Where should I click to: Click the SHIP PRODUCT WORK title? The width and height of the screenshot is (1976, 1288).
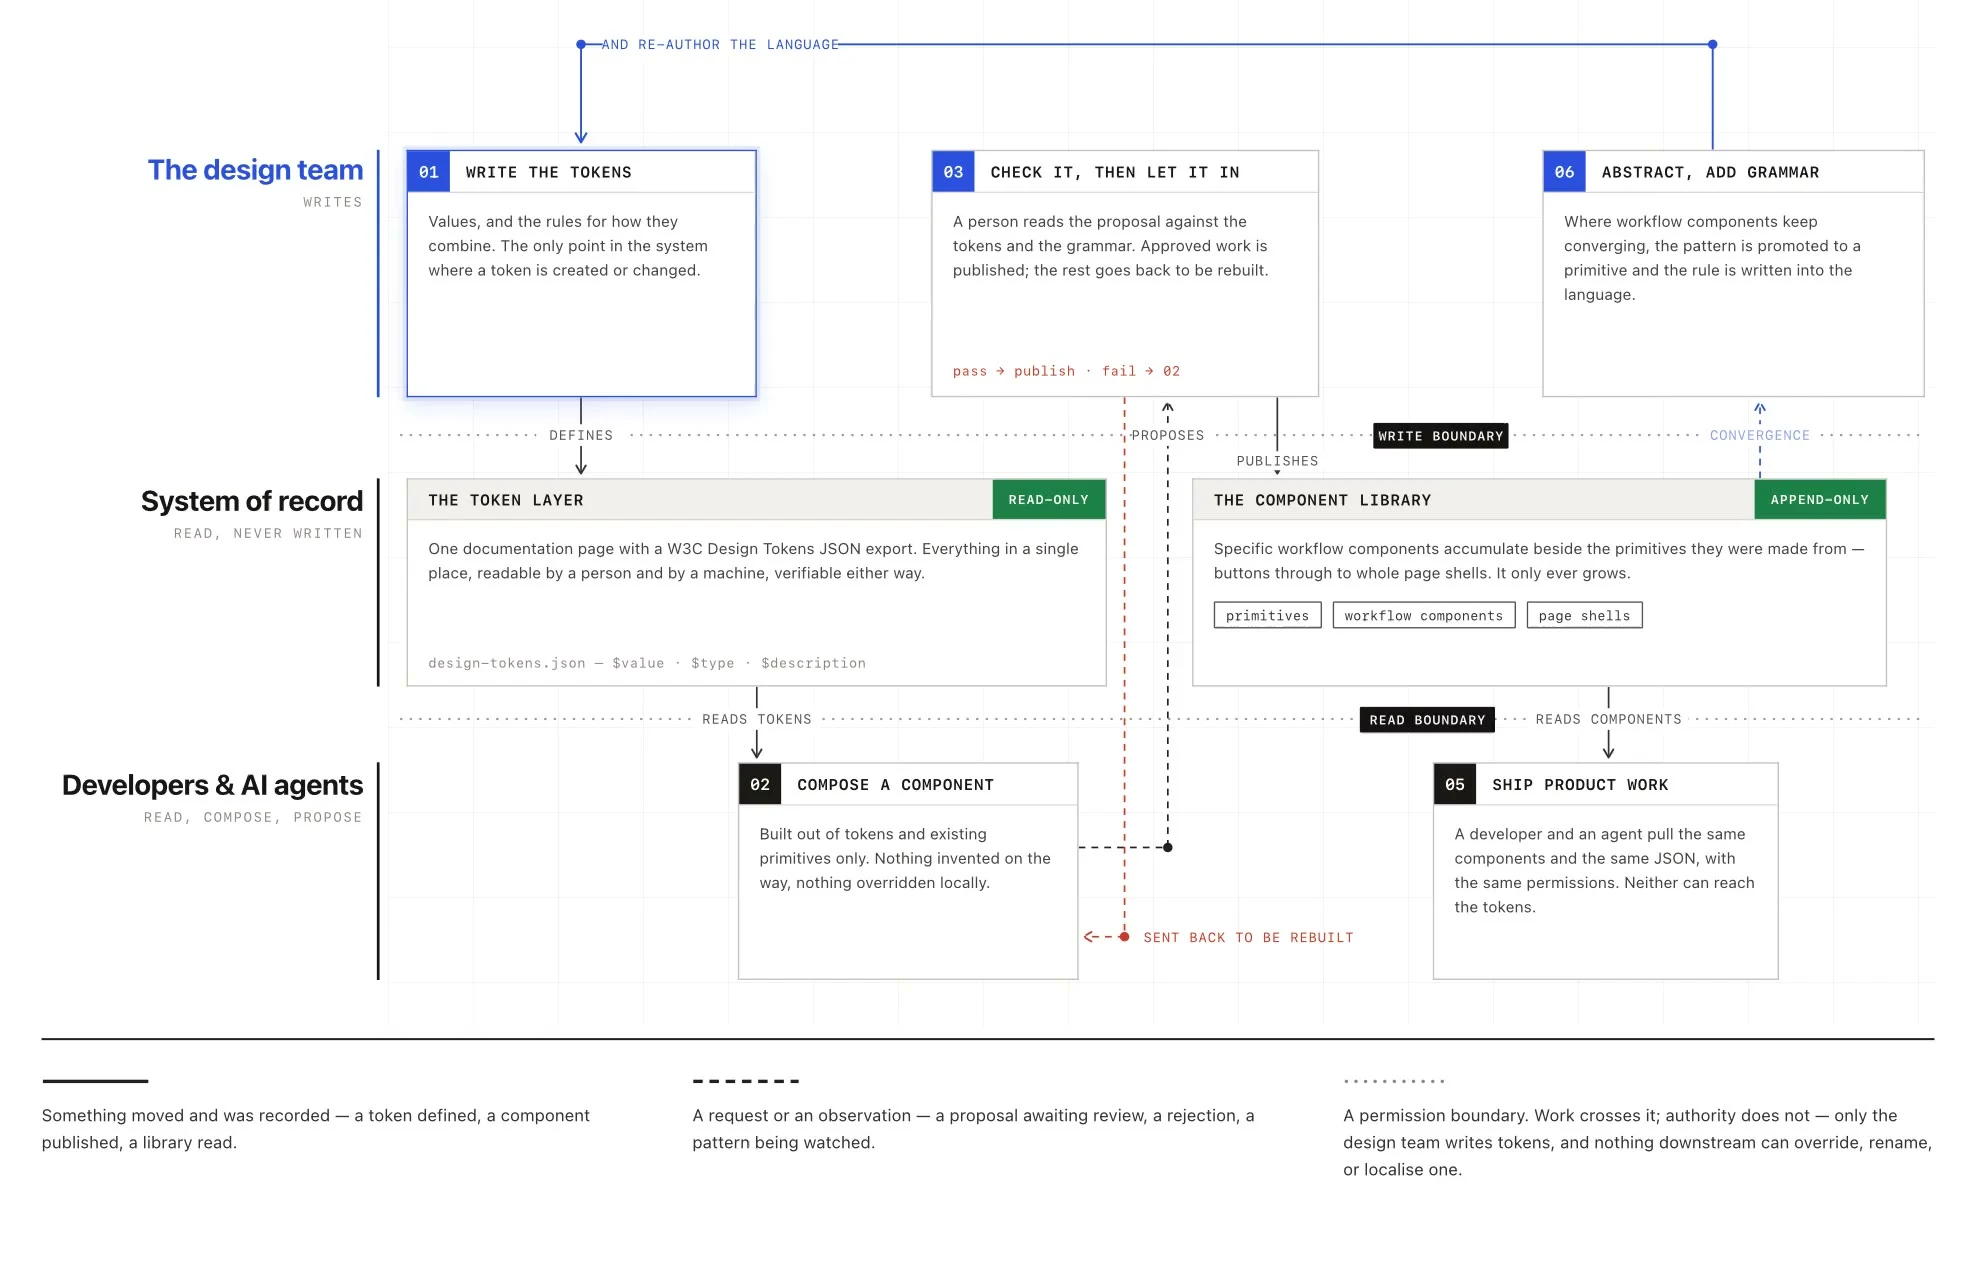(x=1580, y=785)
